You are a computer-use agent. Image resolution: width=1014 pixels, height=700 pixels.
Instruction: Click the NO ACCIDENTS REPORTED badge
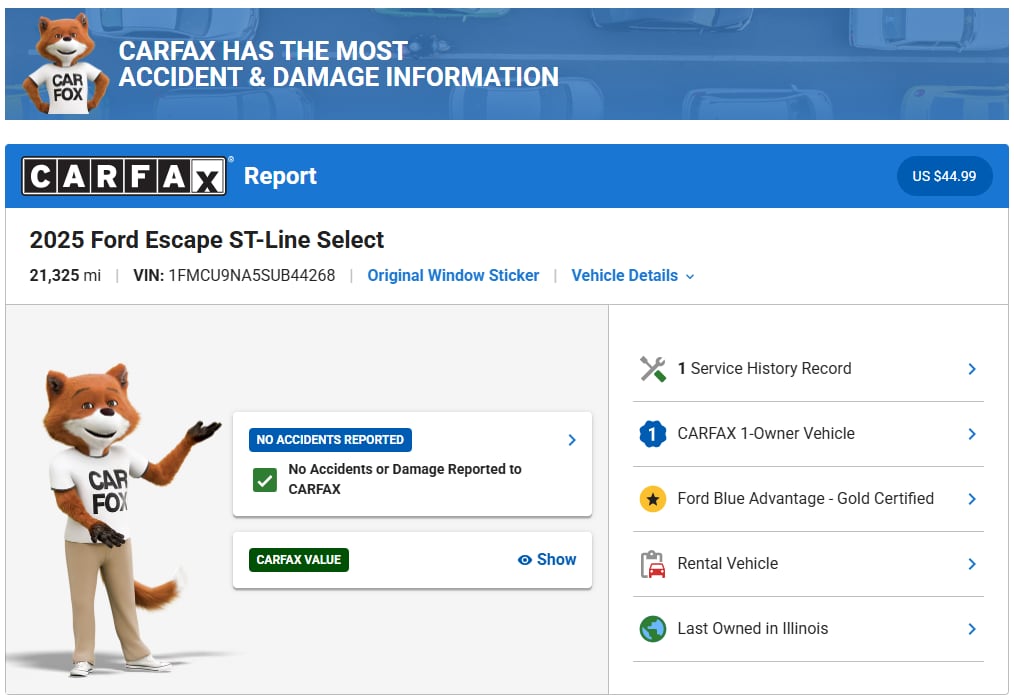pos(330,440)
